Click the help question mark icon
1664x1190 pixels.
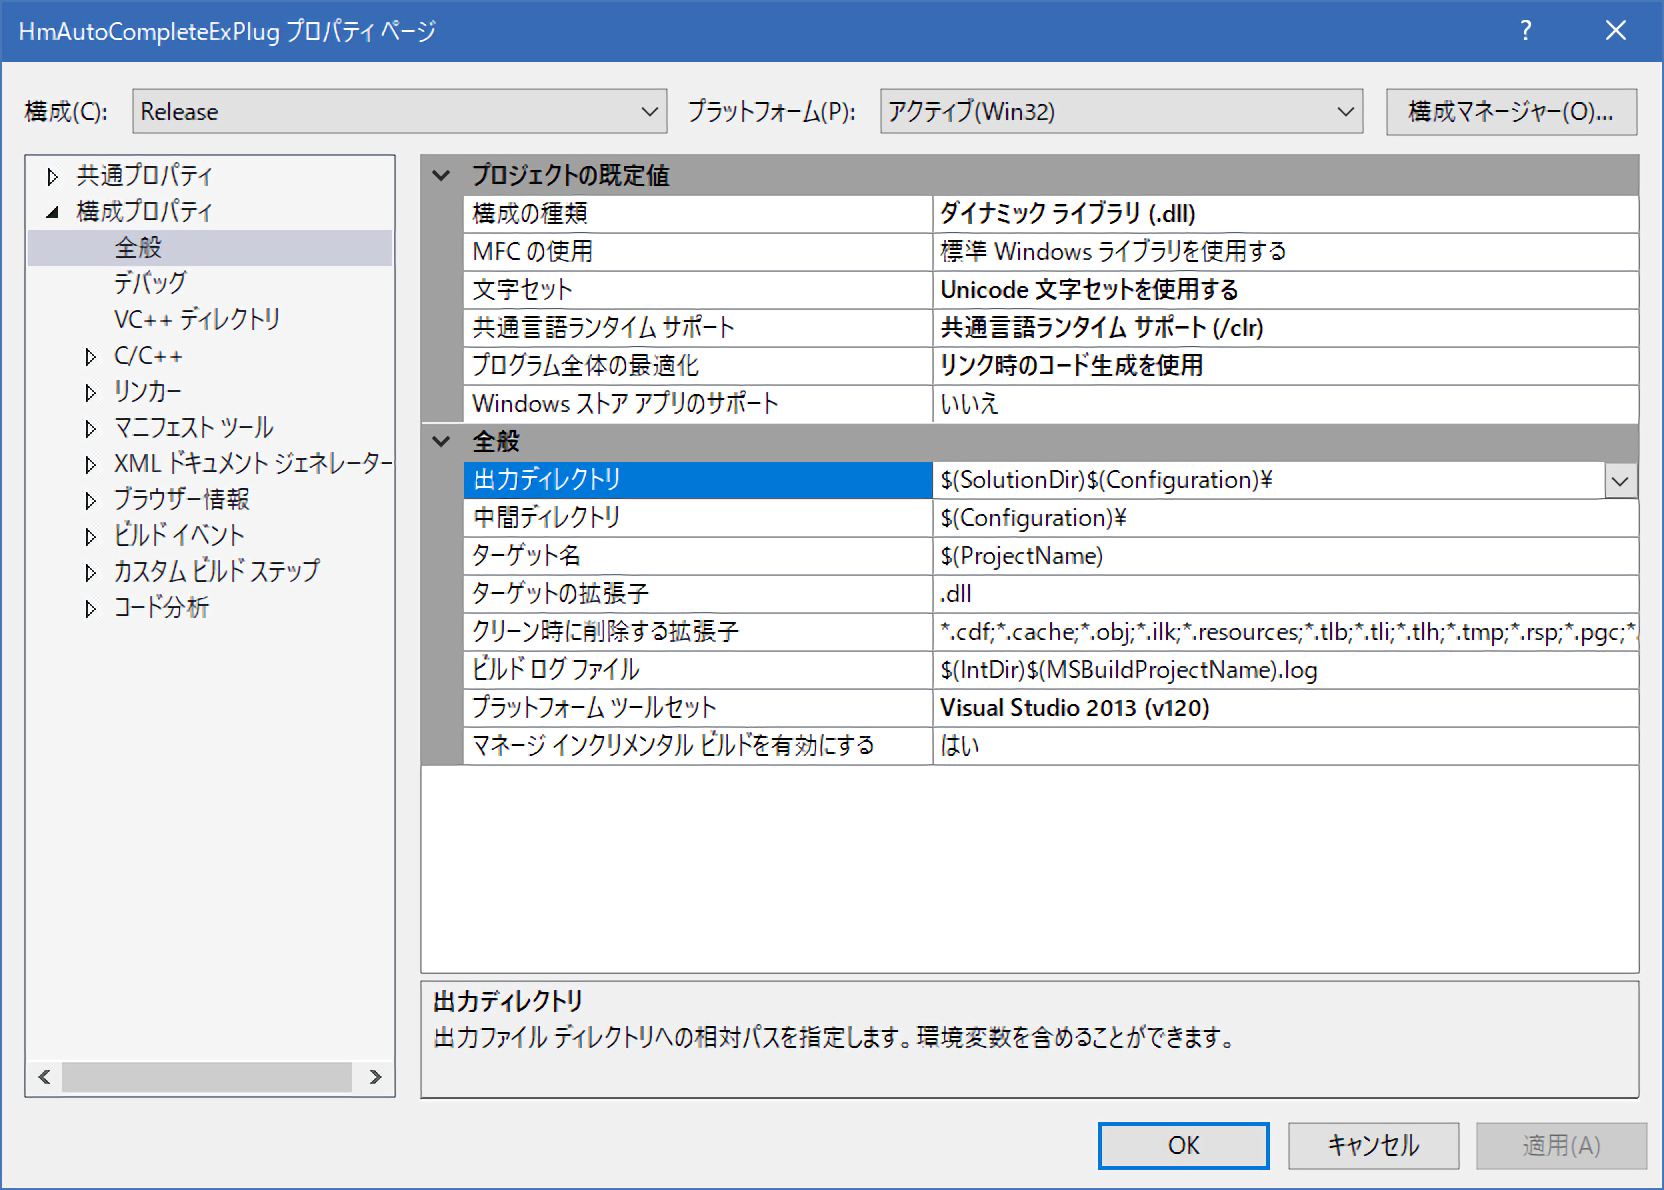[1525, 31]
